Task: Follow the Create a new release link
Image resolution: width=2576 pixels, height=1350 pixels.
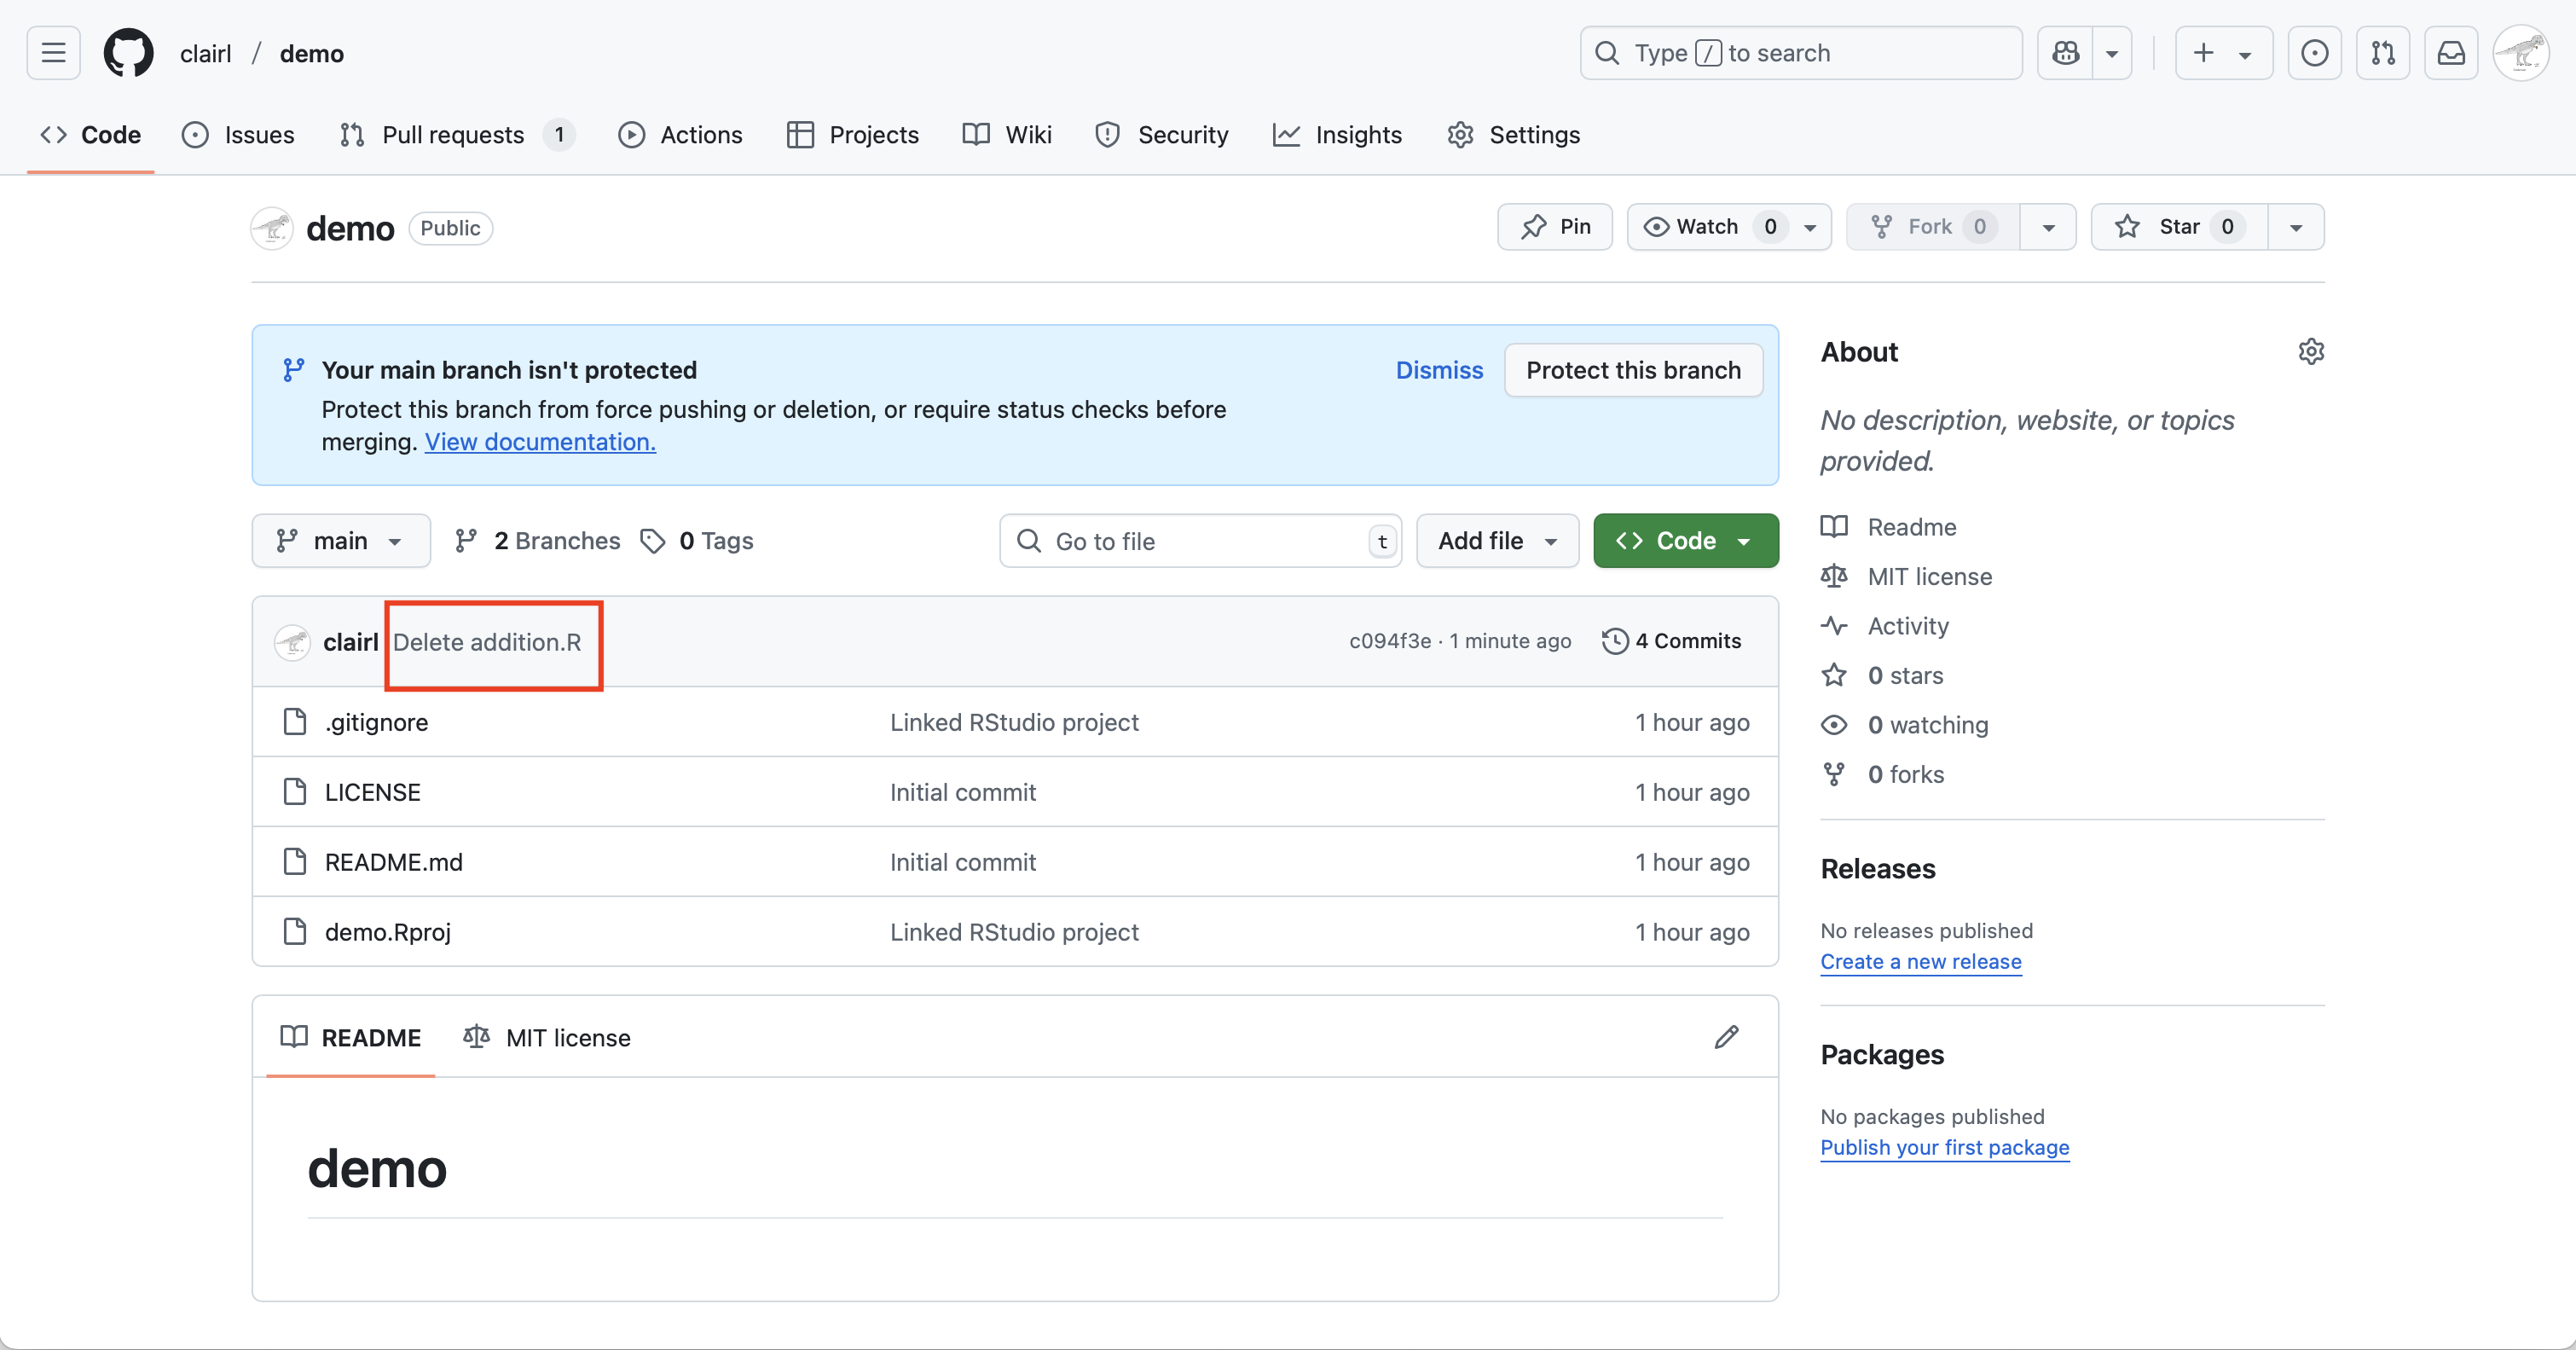Action: tap(1920, 961)
